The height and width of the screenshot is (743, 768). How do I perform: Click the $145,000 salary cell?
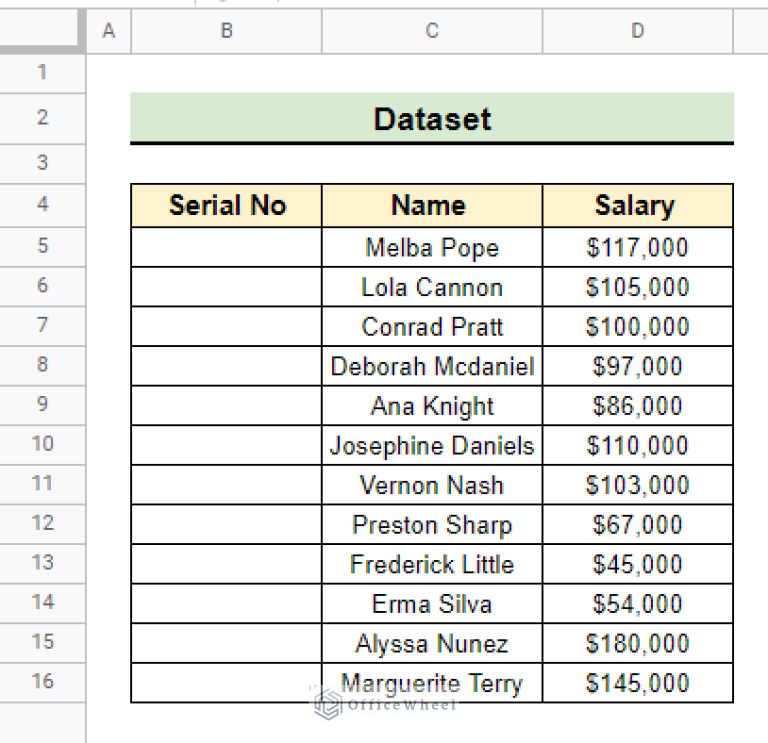pos(637,683)
